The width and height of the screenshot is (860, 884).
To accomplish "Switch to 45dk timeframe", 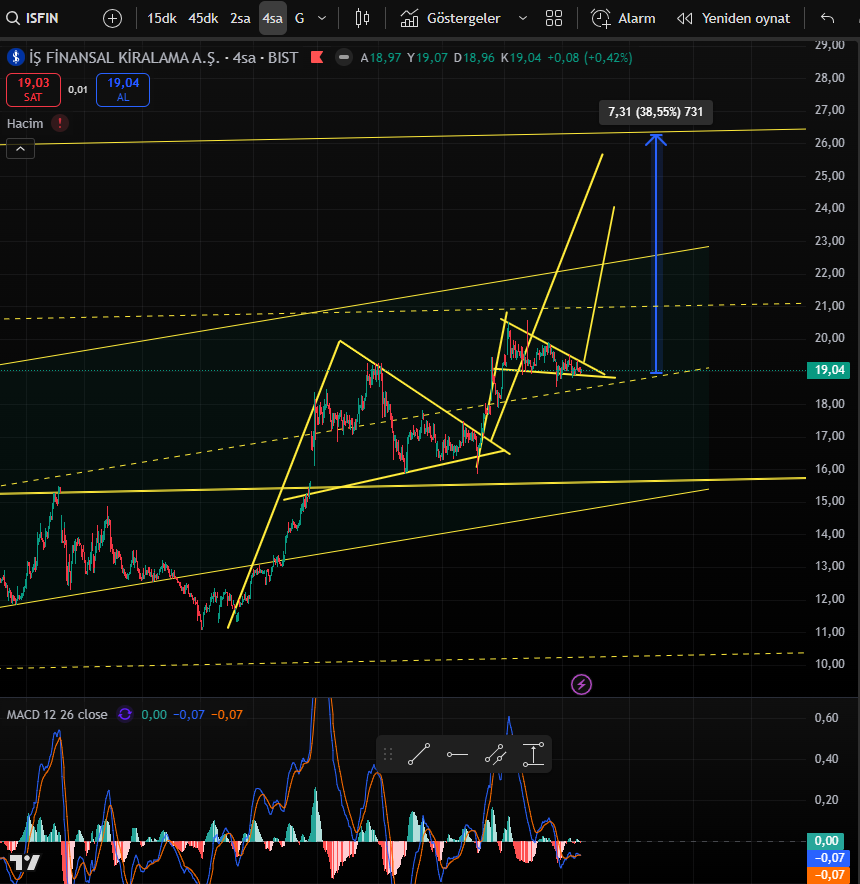I will [203, 19].
